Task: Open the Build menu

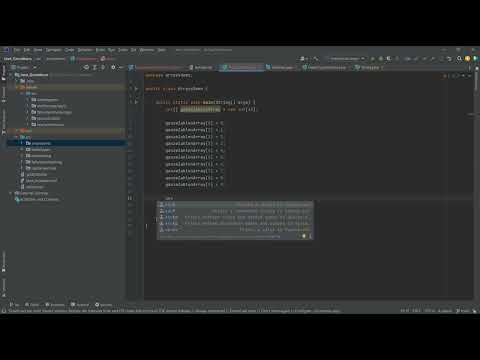Action: coord(100,50)
